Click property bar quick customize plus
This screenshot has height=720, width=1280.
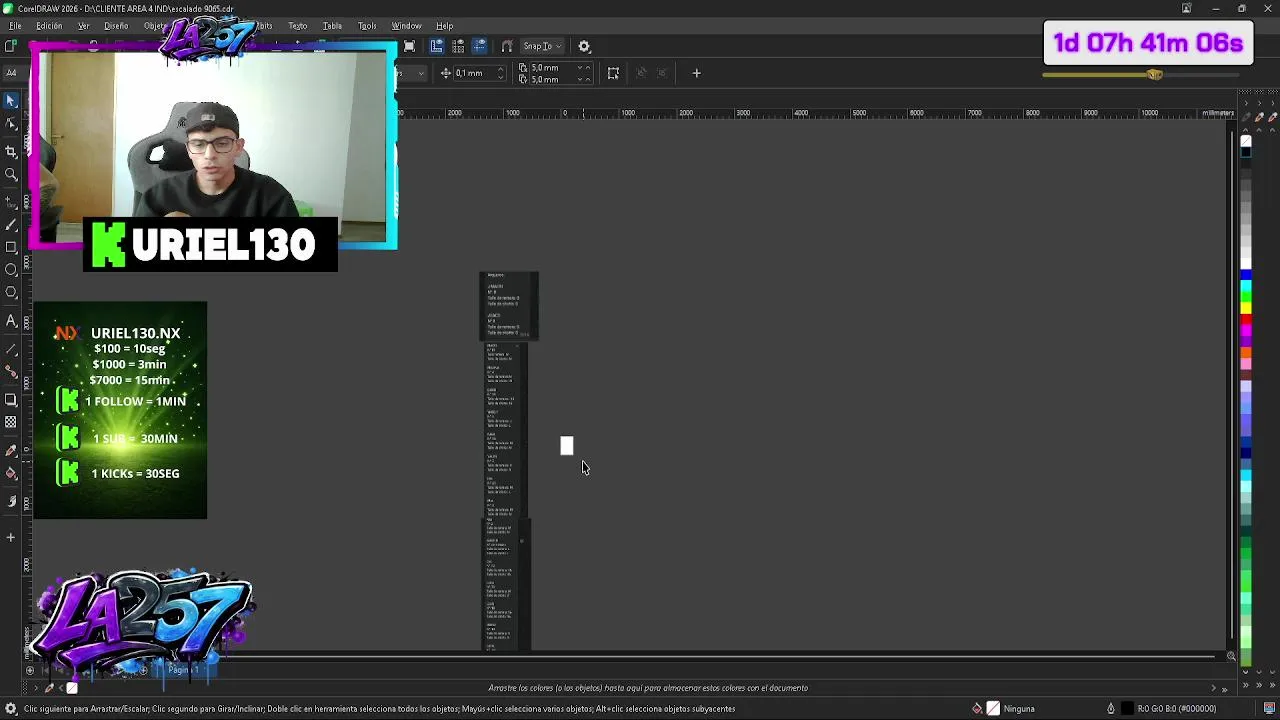pyautogui.click(x=696, y=73)
